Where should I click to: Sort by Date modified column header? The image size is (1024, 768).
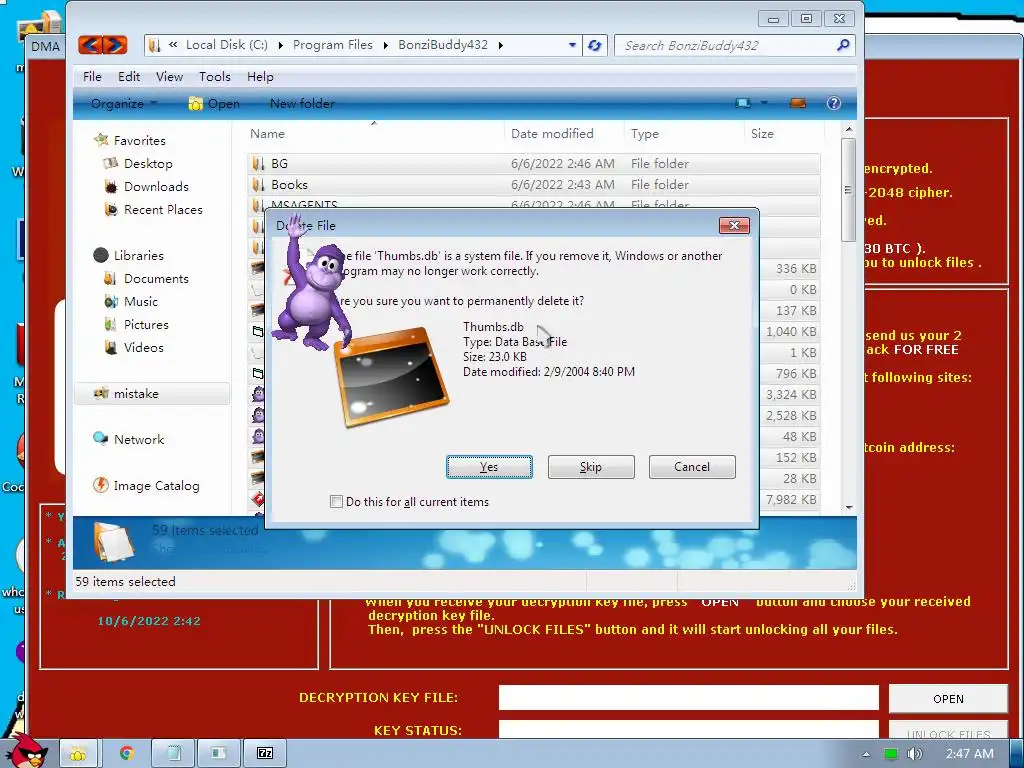click(564, 133)
